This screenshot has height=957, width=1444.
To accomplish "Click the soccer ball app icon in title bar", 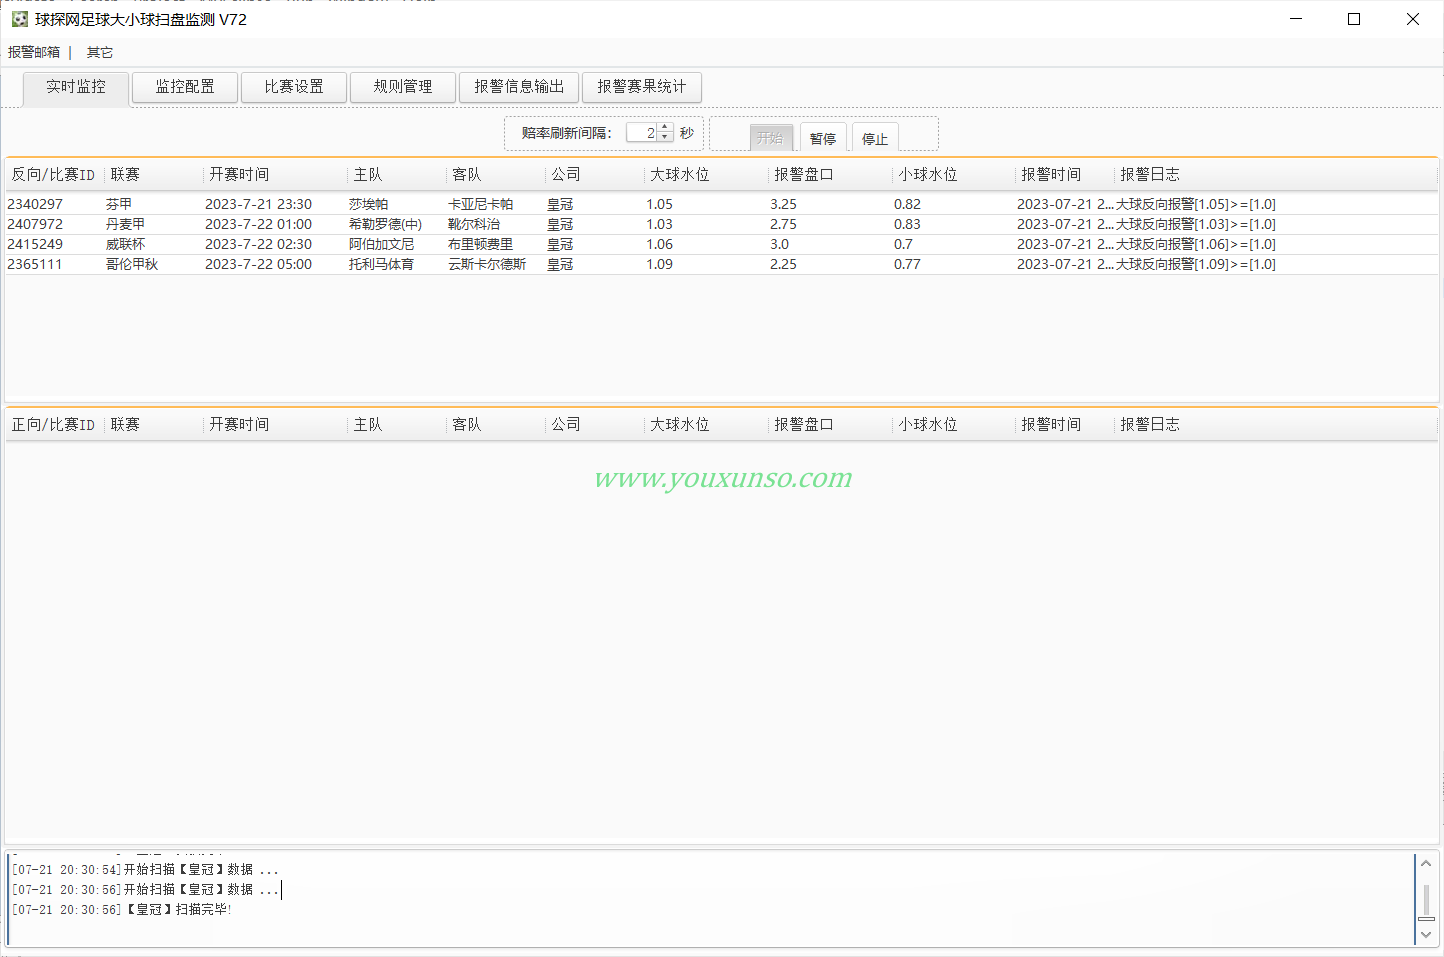I will click(19, 19).
